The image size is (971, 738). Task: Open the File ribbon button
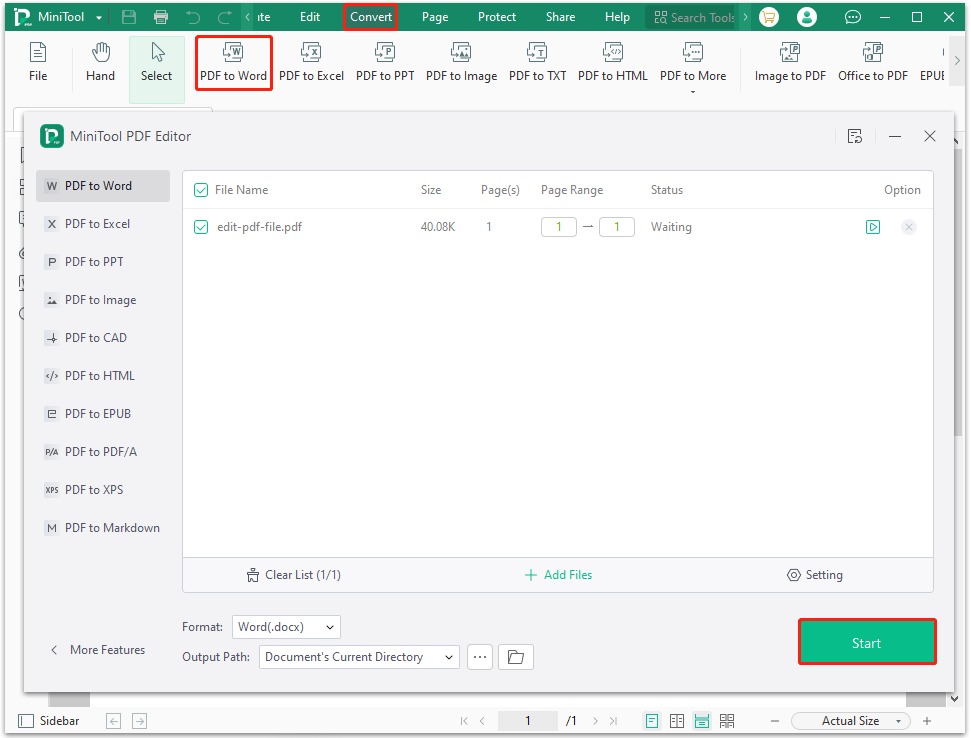(38, 63)
